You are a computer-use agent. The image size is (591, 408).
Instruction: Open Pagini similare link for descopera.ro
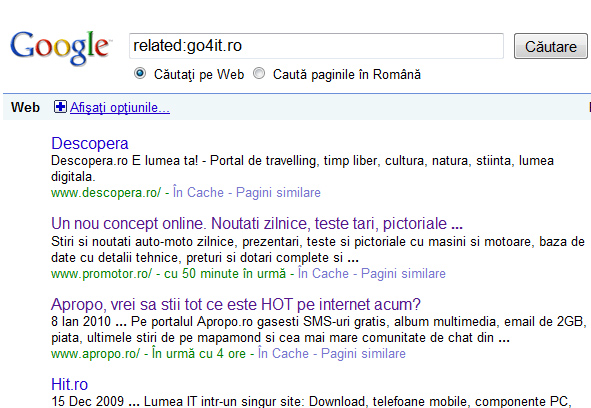coord(278,192)
